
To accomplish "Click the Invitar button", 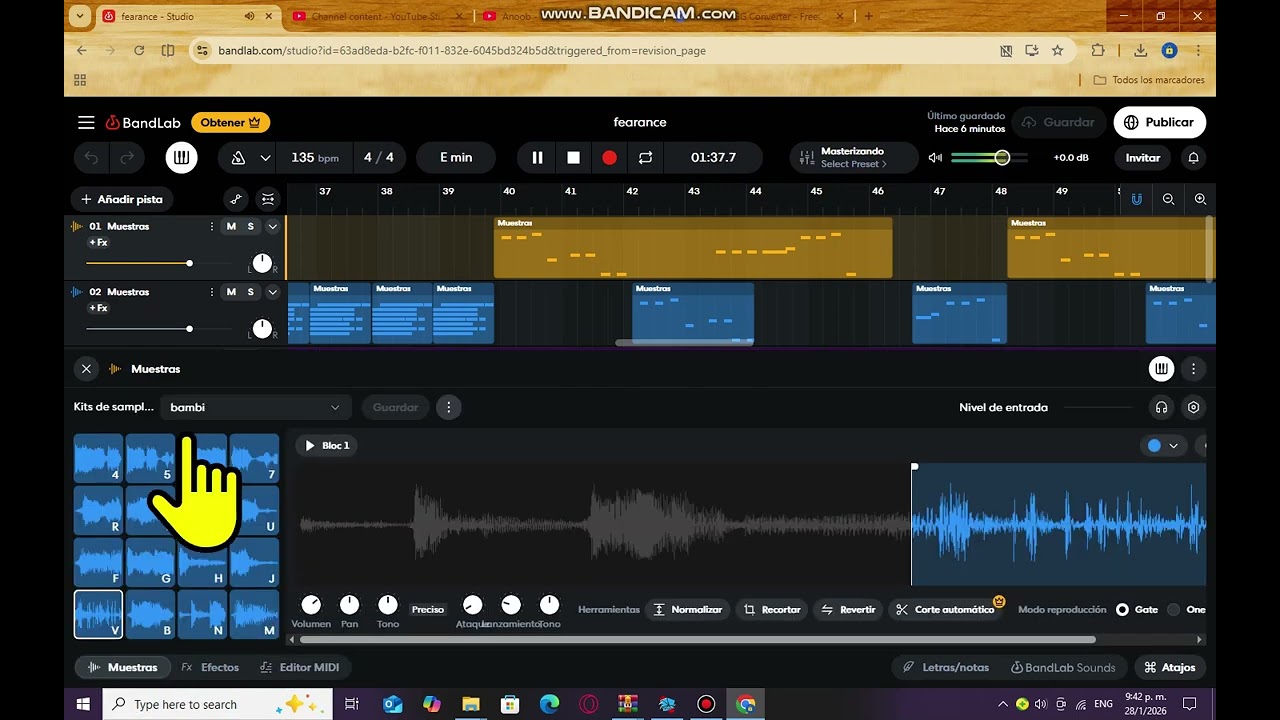I will [1143, 157].
